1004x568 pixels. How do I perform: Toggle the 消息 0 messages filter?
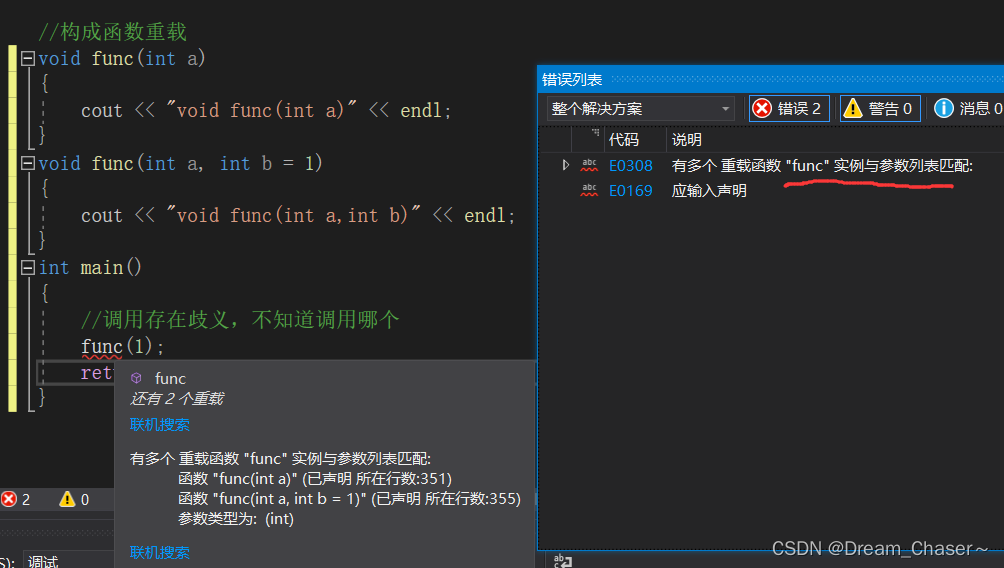coord(968,108)
